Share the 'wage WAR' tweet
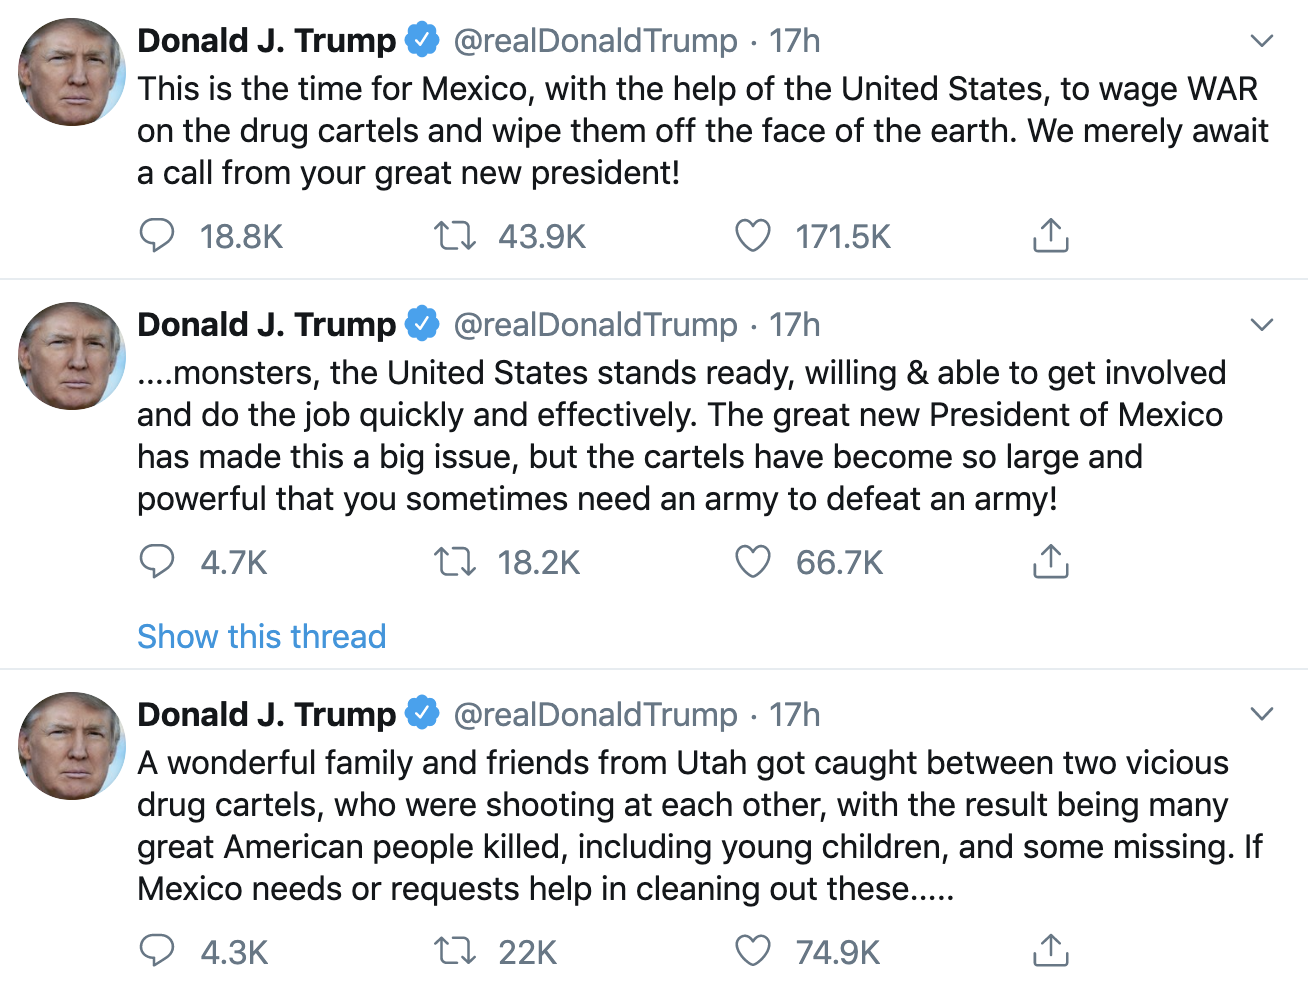This screenshot has height=1000, width=1308. tap(1050, 236)
